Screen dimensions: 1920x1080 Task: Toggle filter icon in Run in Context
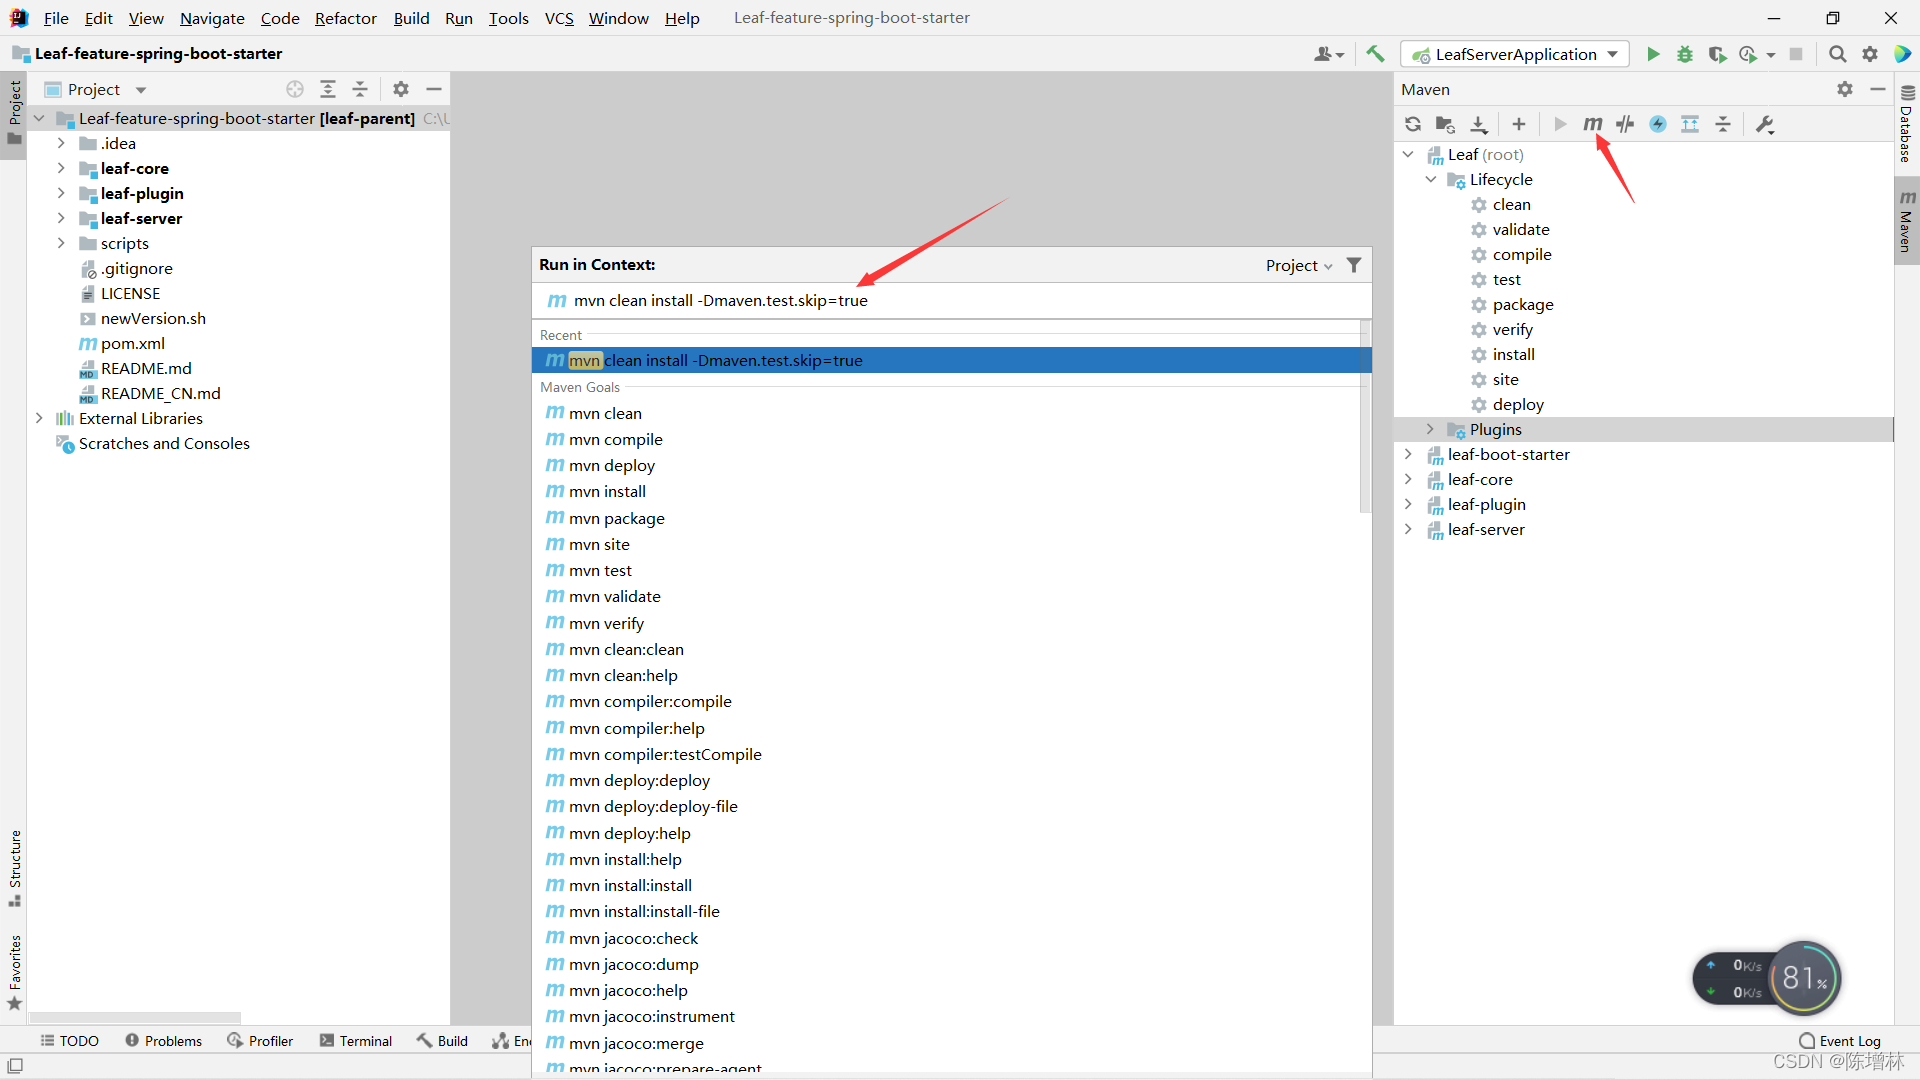click(1353, 265)
